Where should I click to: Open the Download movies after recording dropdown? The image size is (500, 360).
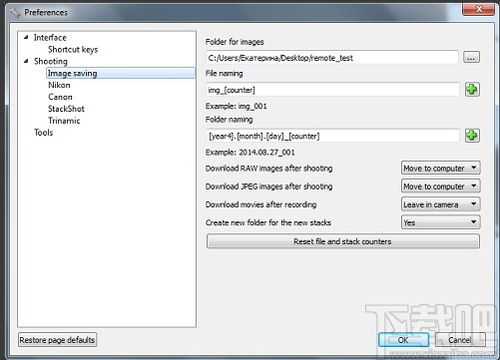click(441, 204)
